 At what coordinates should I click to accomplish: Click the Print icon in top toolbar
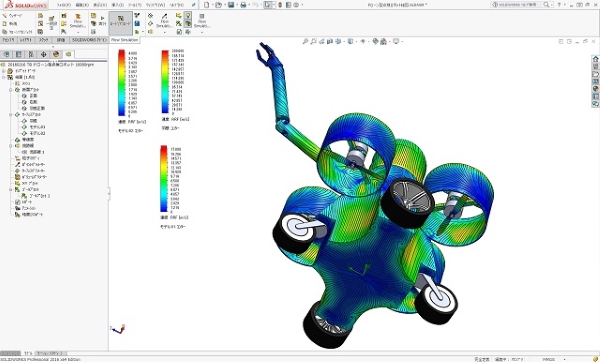tap(243, 5)
